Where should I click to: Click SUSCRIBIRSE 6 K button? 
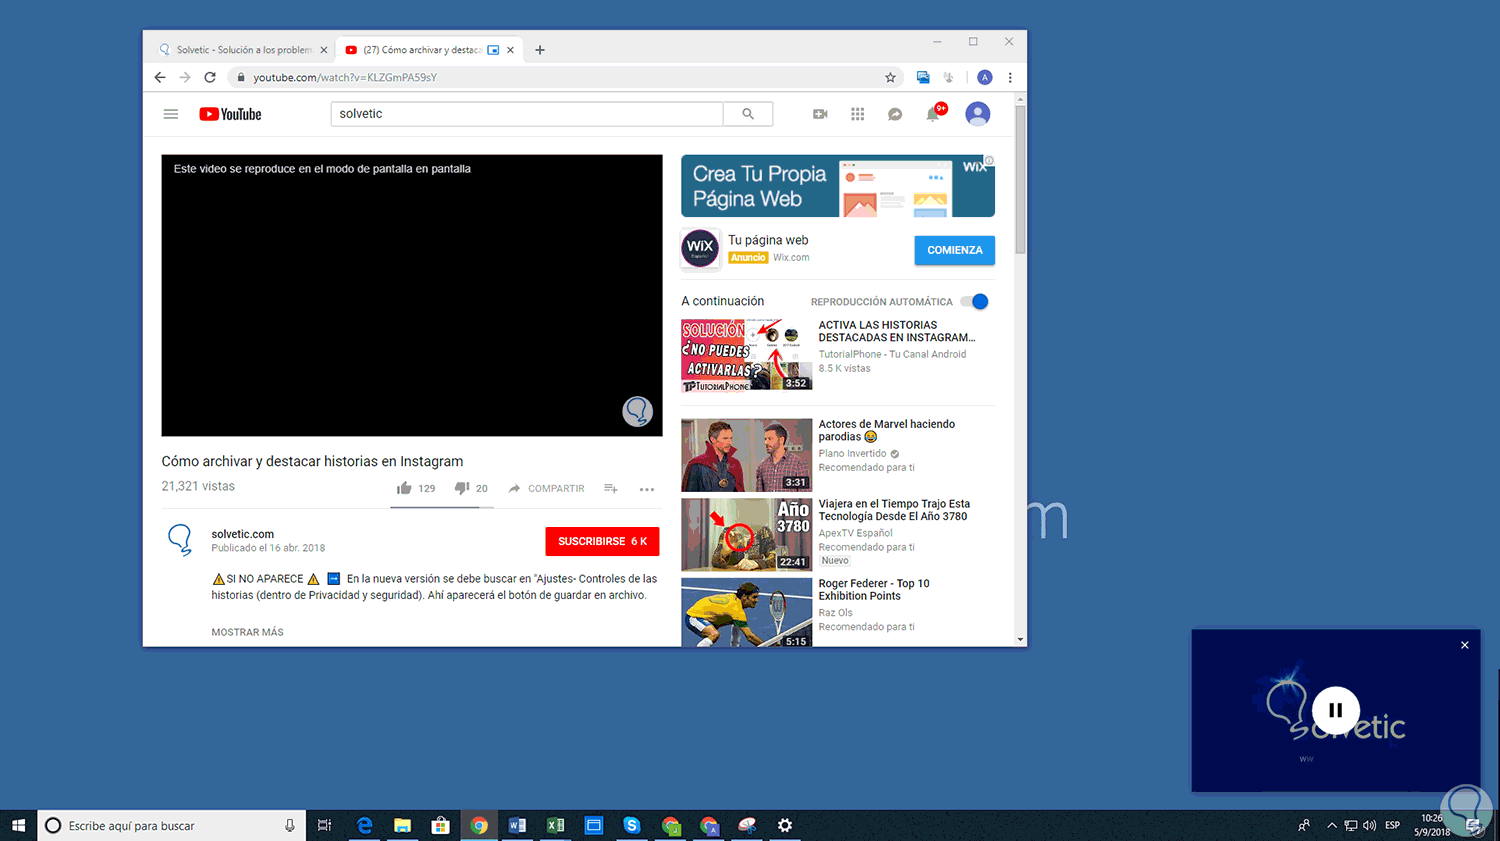602,541
